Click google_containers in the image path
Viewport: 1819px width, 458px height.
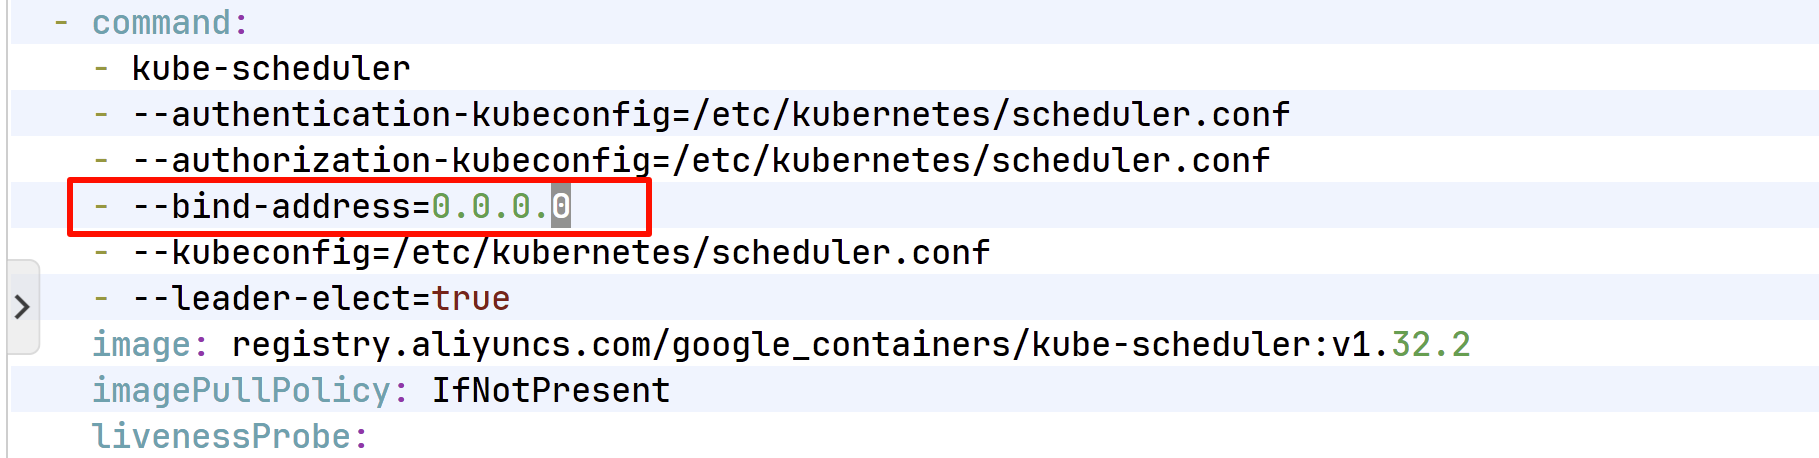841,345
